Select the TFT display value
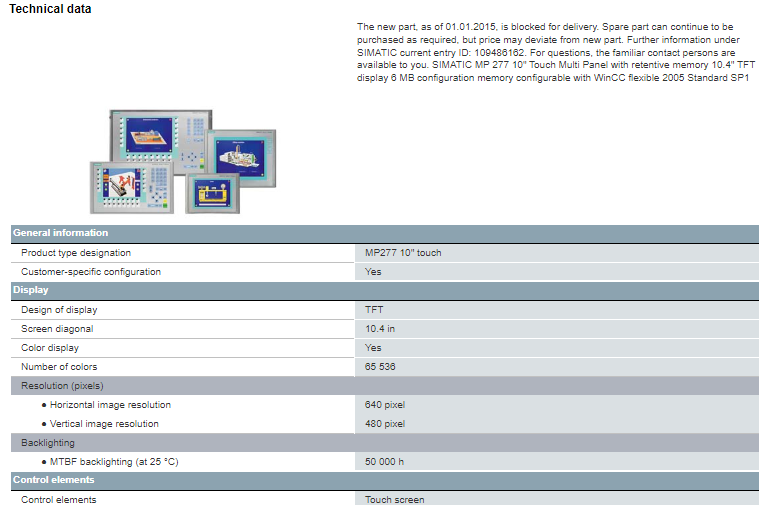This screenshot has height=505, width=759. click(x=374, y=310)
